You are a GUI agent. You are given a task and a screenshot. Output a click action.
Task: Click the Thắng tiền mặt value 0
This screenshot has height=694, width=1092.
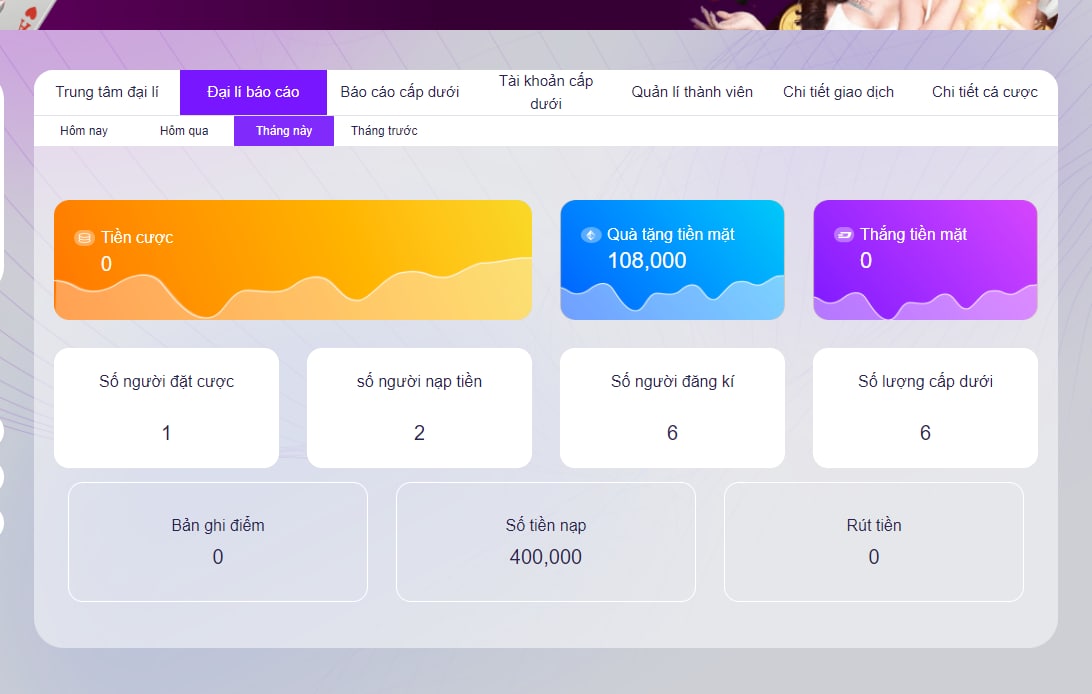866,260
